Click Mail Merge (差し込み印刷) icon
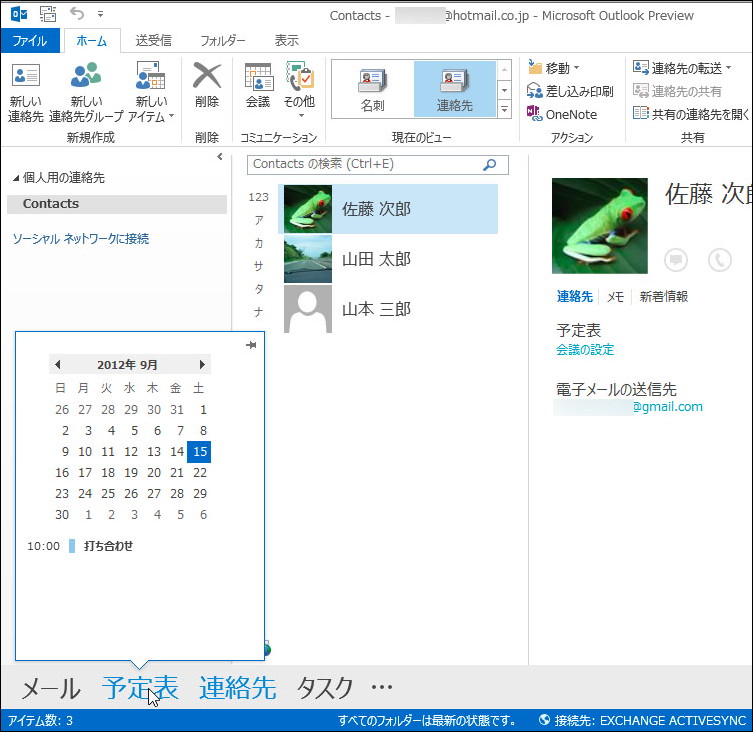 coord(534,91)
